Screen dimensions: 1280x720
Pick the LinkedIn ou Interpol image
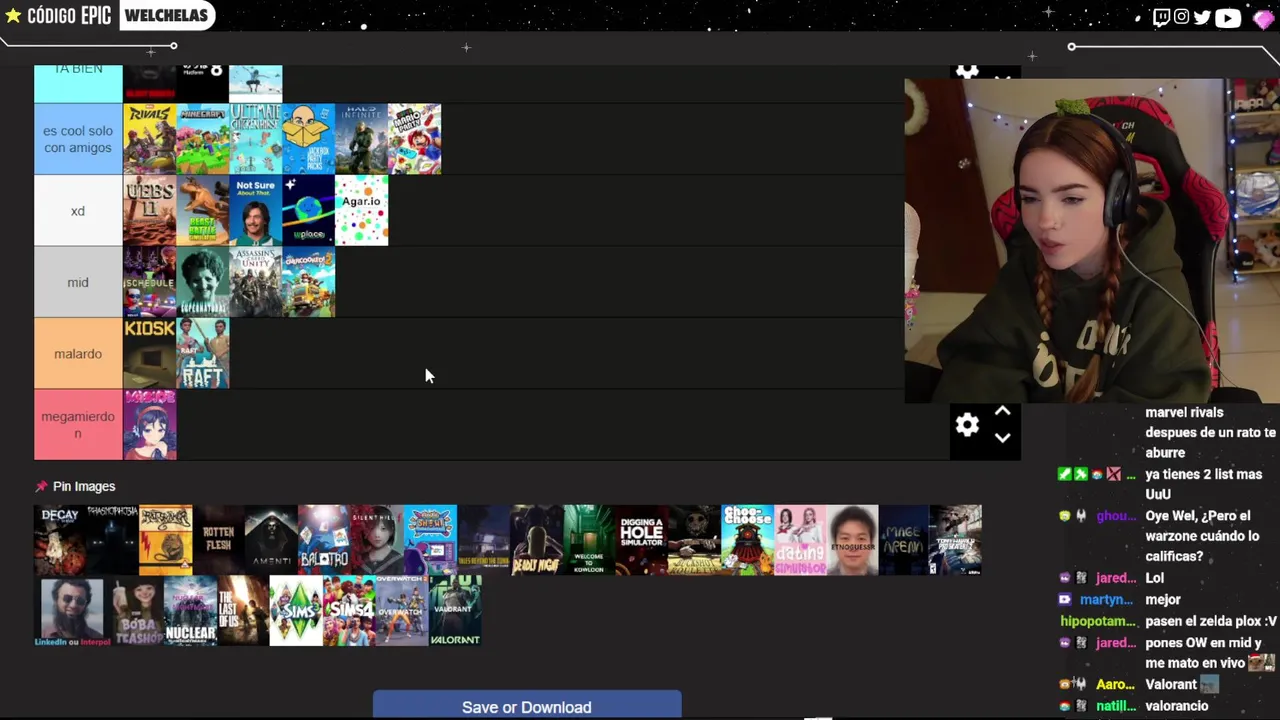tap(71, 611)
